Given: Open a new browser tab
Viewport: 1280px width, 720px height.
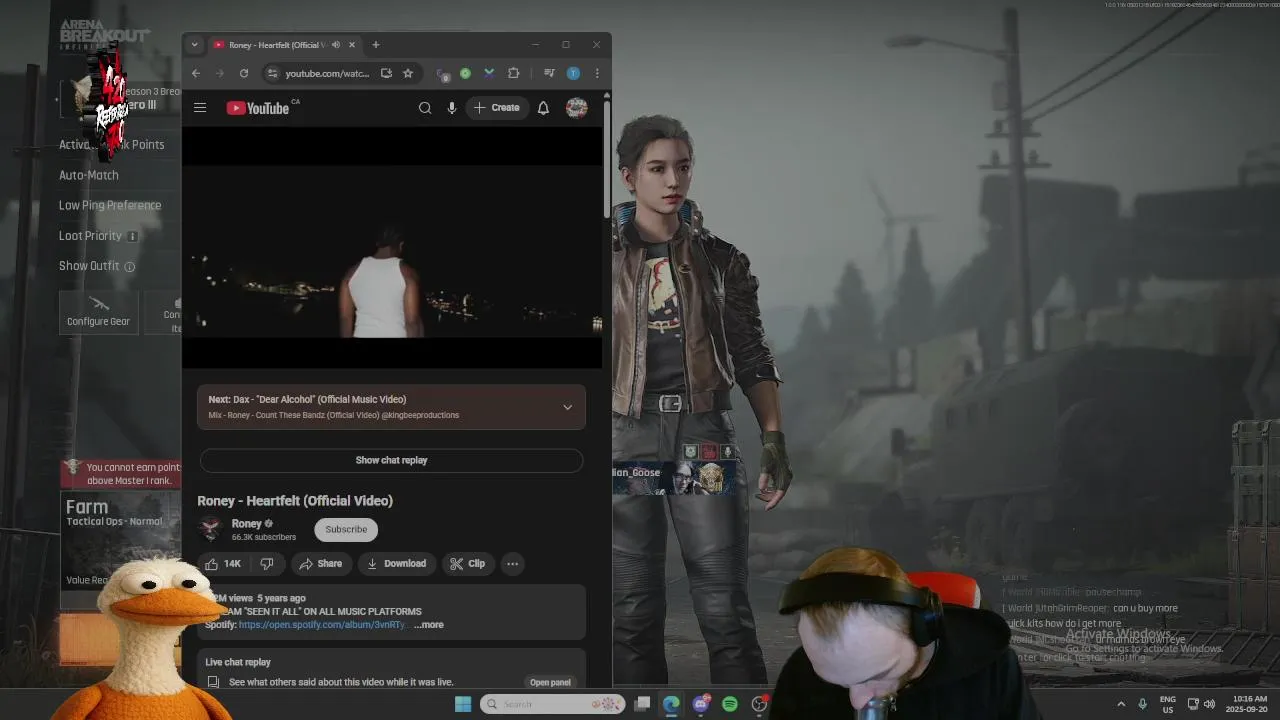Looking at the screenshot, I should (376, 45).
